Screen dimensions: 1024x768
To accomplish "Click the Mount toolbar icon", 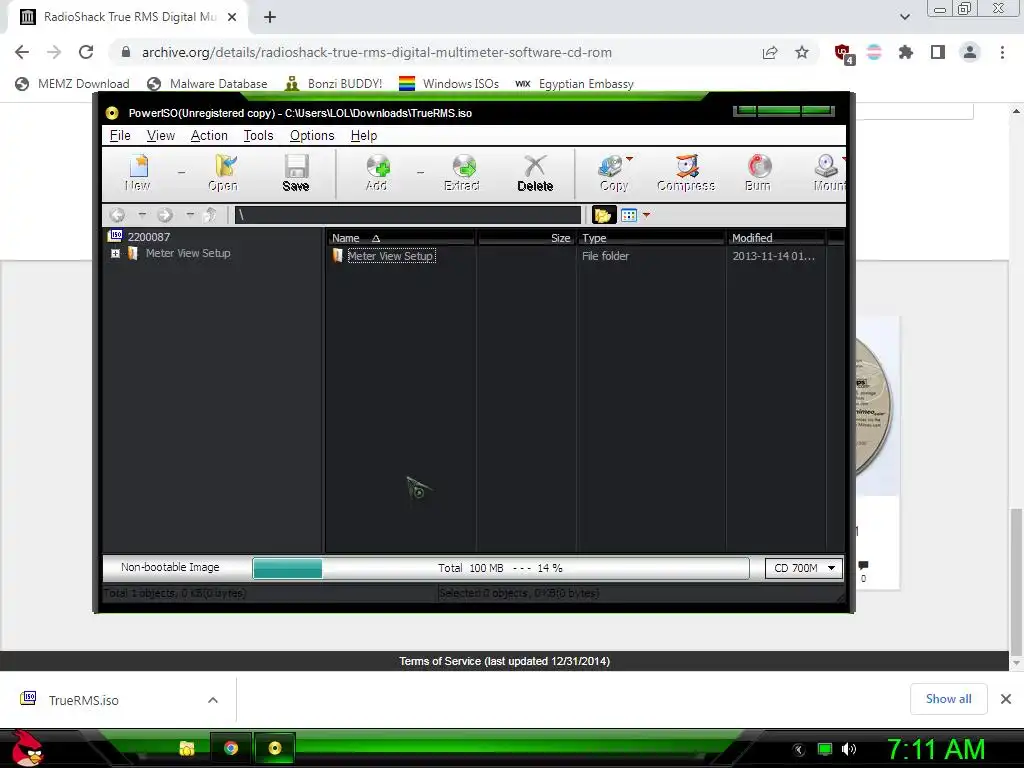I will coord(827,172).
